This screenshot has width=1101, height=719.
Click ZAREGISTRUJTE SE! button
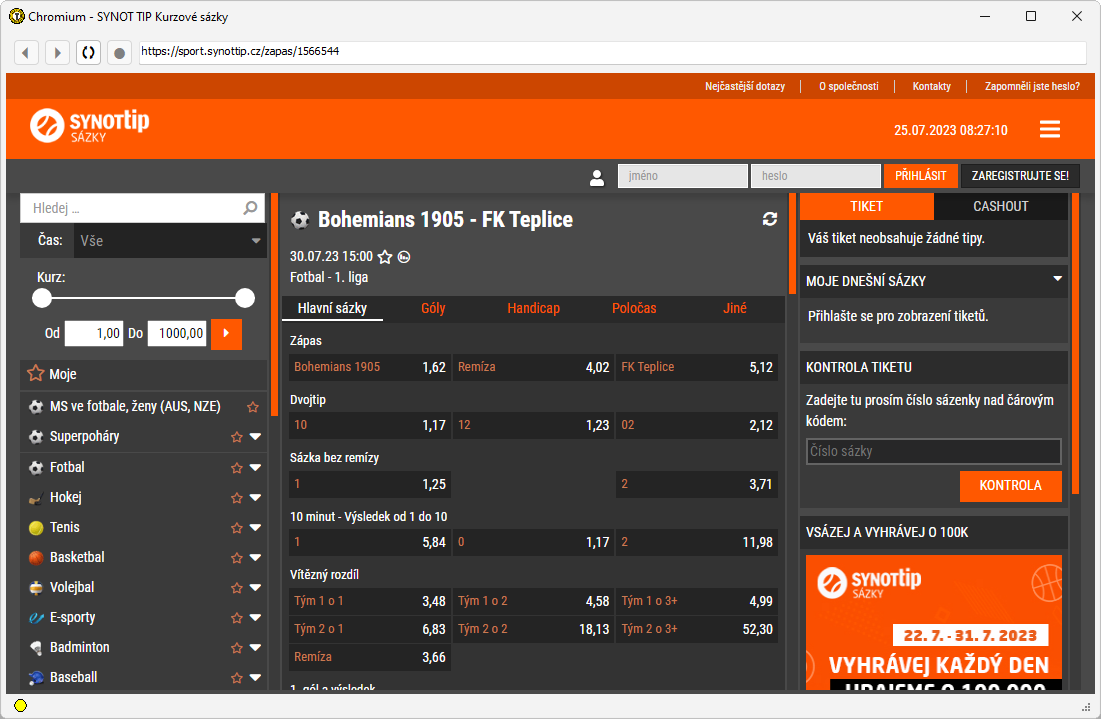pos(1020,176)
